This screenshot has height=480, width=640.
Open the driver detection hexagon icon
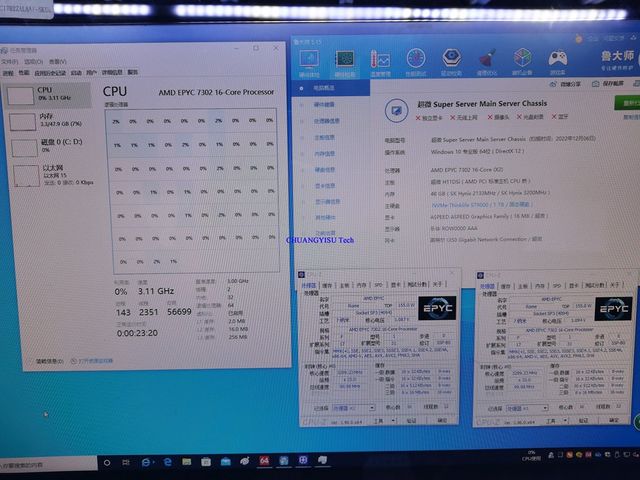click(x=451, y=58)
